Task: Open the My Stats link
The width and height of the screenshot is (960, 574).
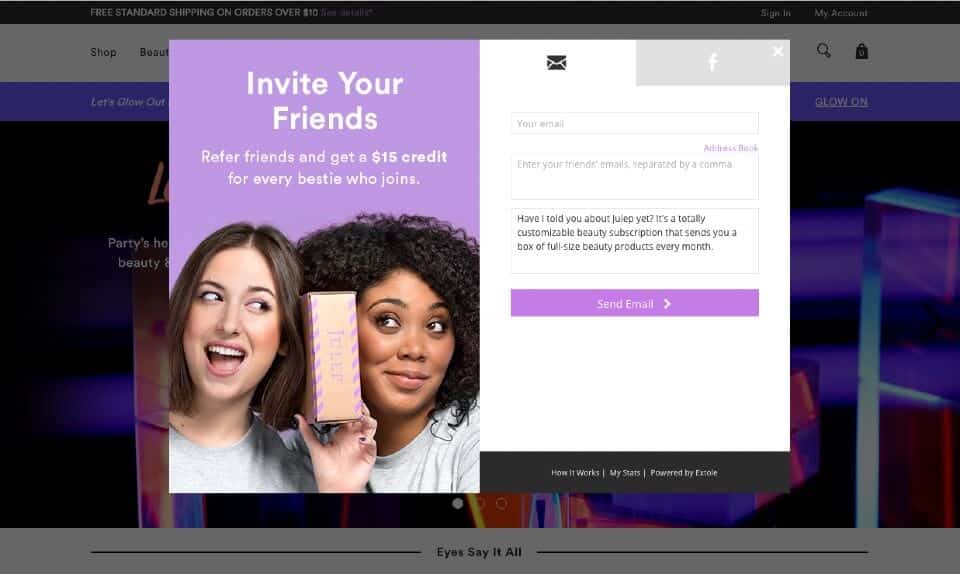Action: click(x=624, y=473)
